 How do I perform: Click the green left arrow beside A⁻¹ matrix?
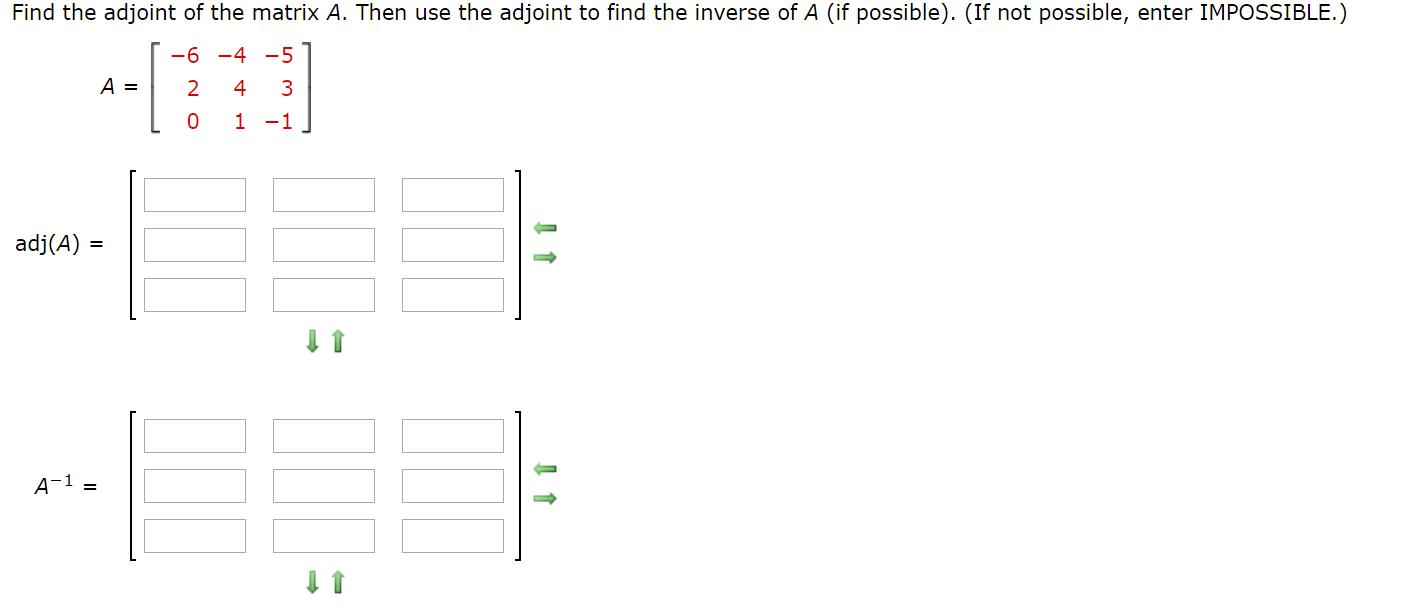tap(545, 468)
